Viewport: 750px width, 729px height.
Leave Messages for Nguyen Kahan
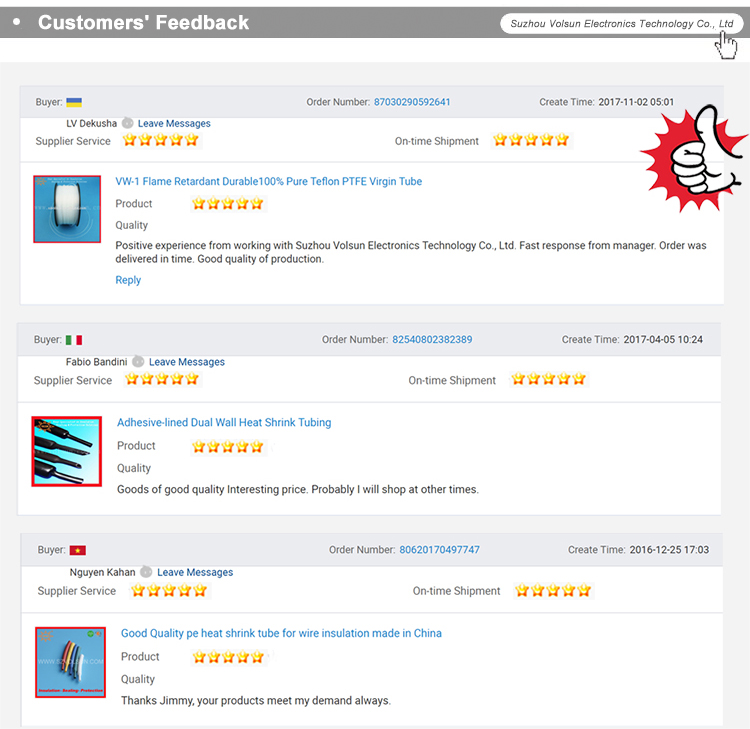click(195, 573)
